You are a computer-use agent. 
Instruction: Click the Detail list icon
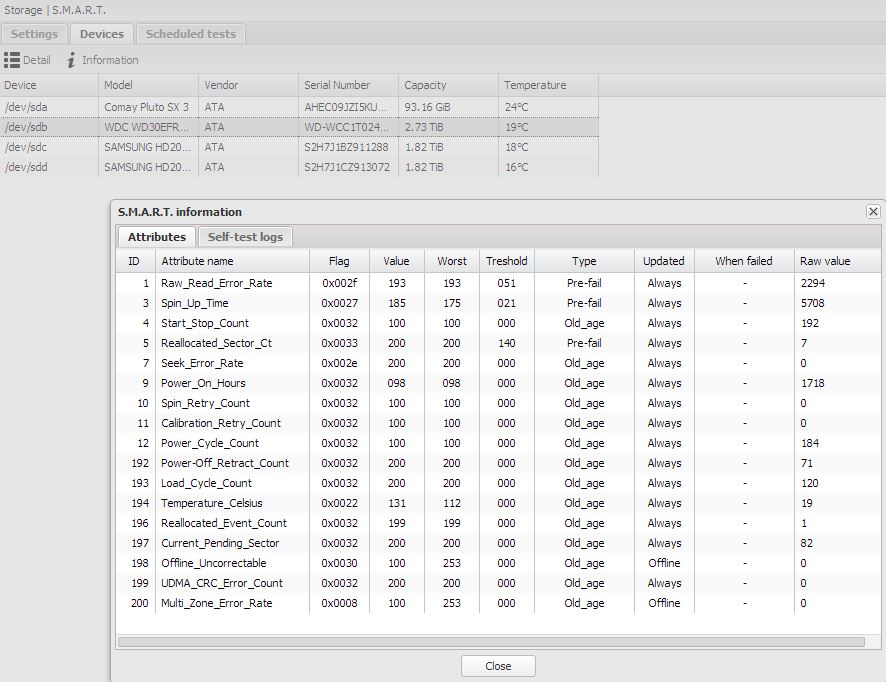click(x=12, y=60)
